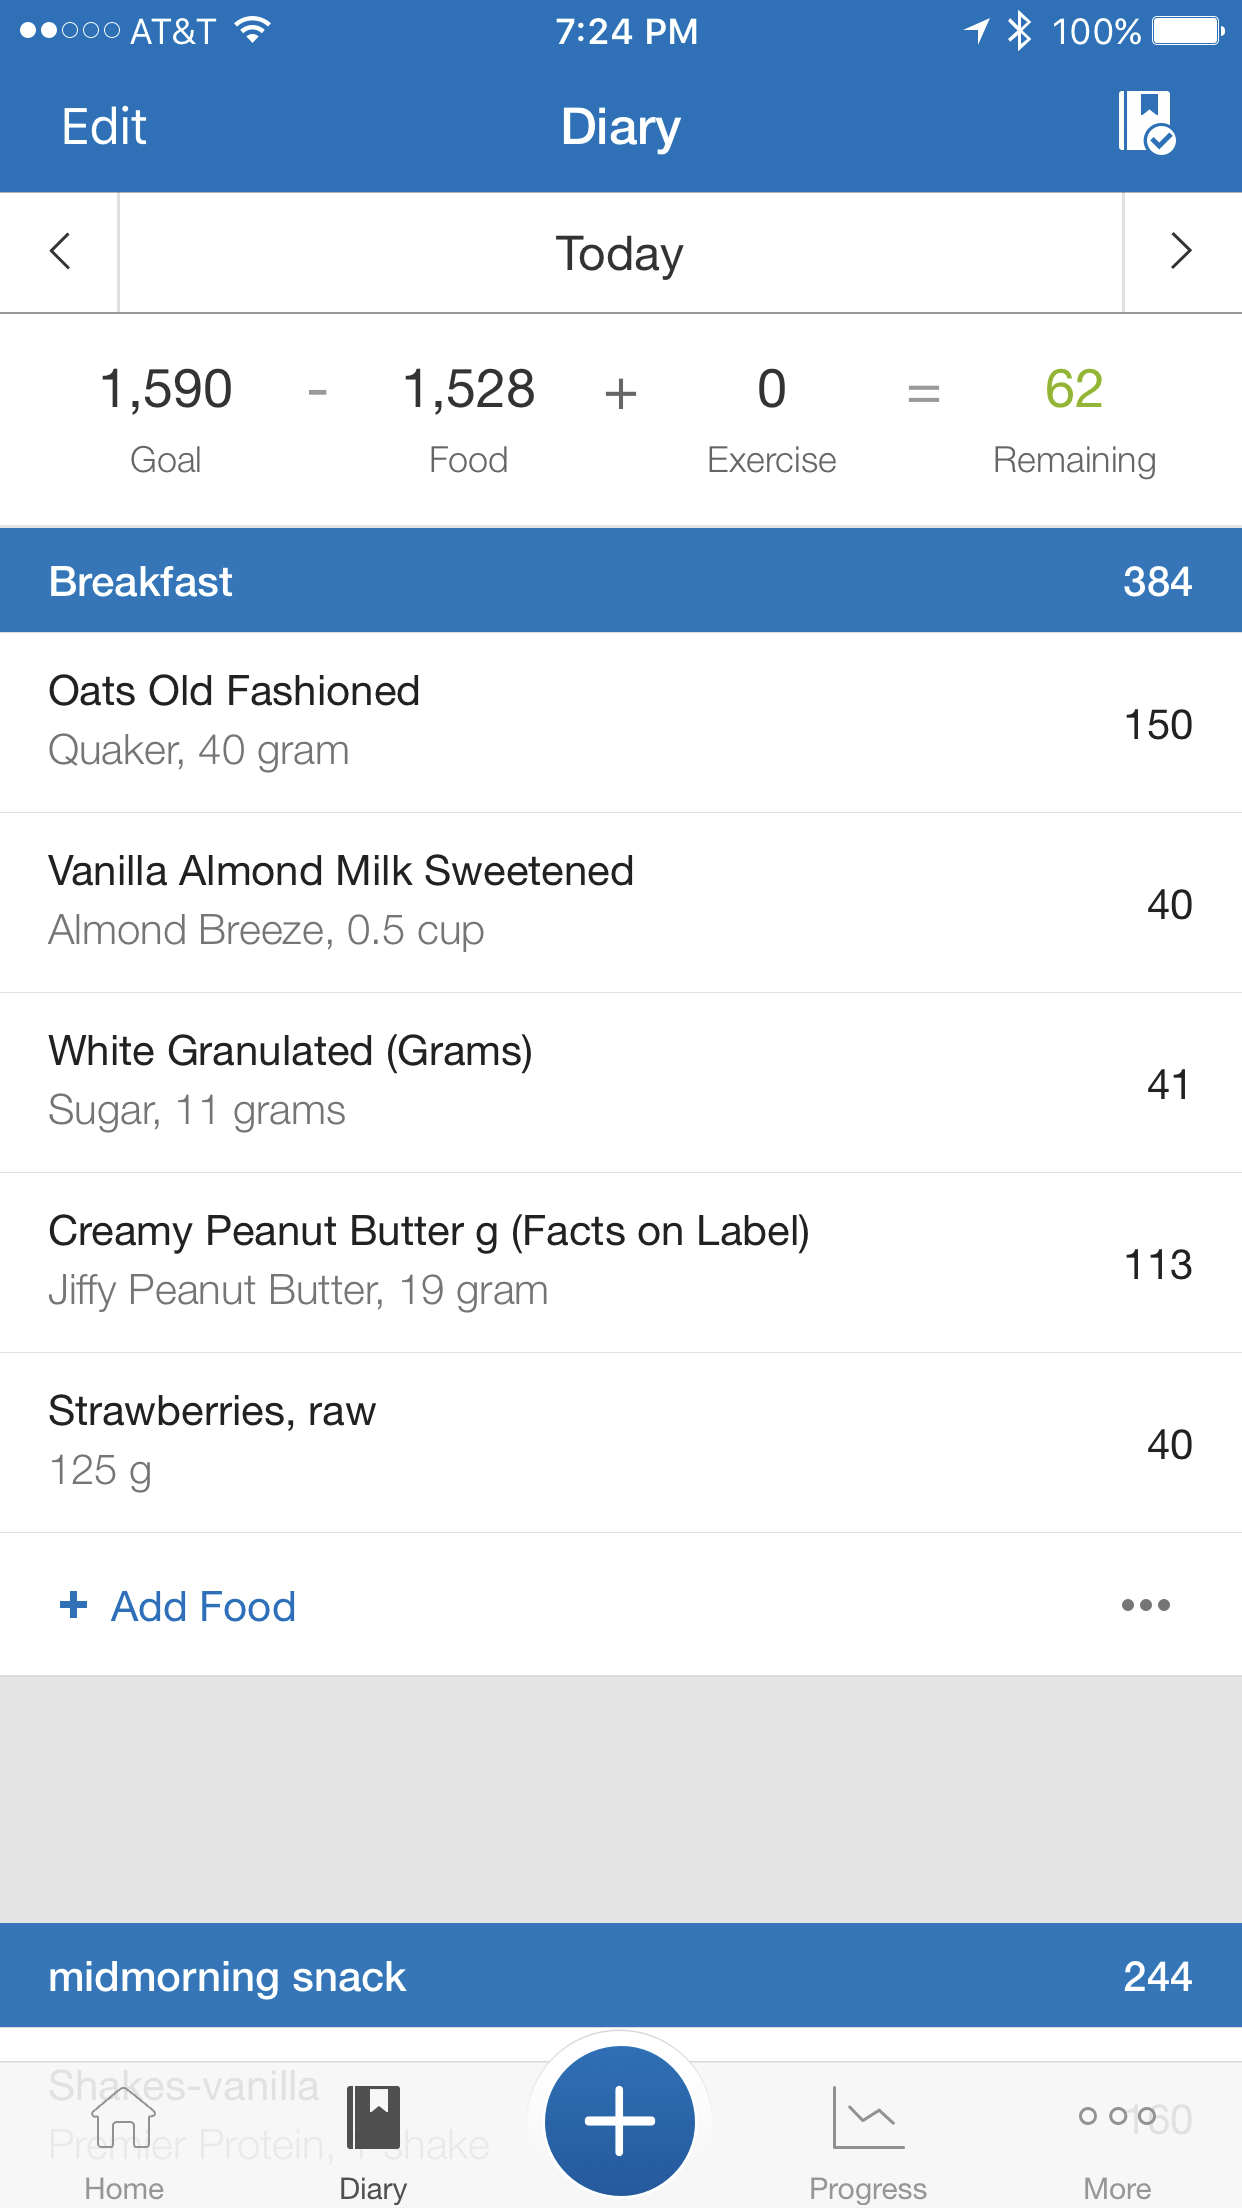Go to previous day with left chevron
The height and width of the screenshot is (2208, 1242).
coord(60,252)
